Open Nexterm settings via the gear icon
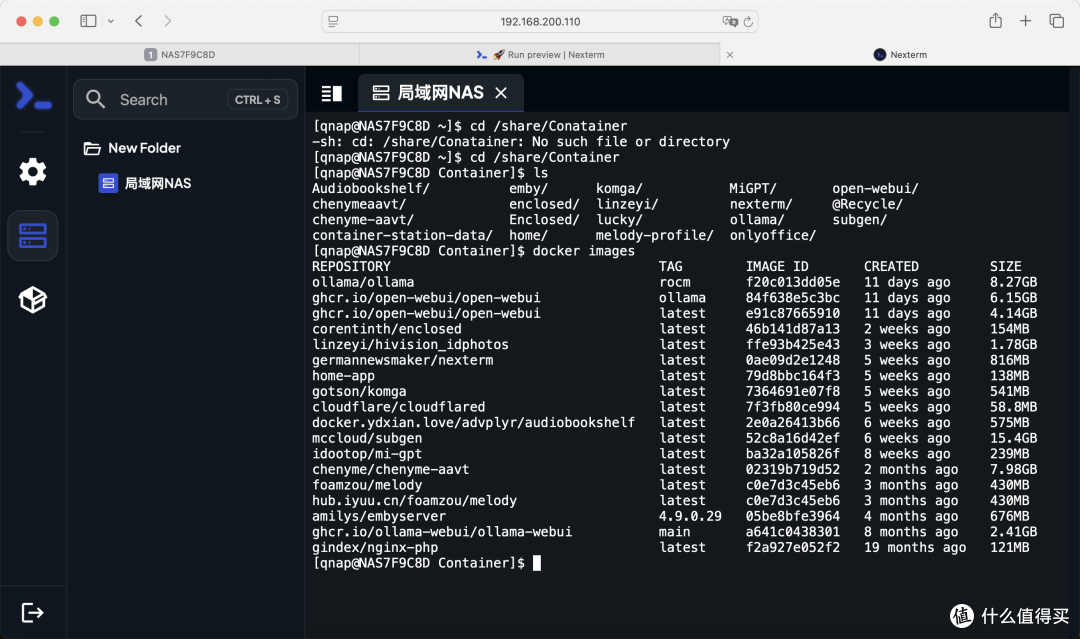This screenshot has width=1080, height=639. coord(32,171)
